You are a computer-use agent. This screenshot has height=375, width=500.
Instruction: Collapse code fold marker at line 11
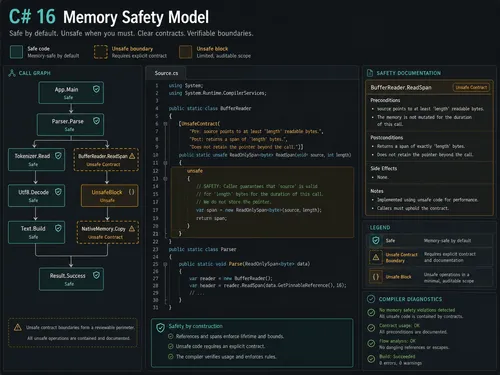(165, 163)
